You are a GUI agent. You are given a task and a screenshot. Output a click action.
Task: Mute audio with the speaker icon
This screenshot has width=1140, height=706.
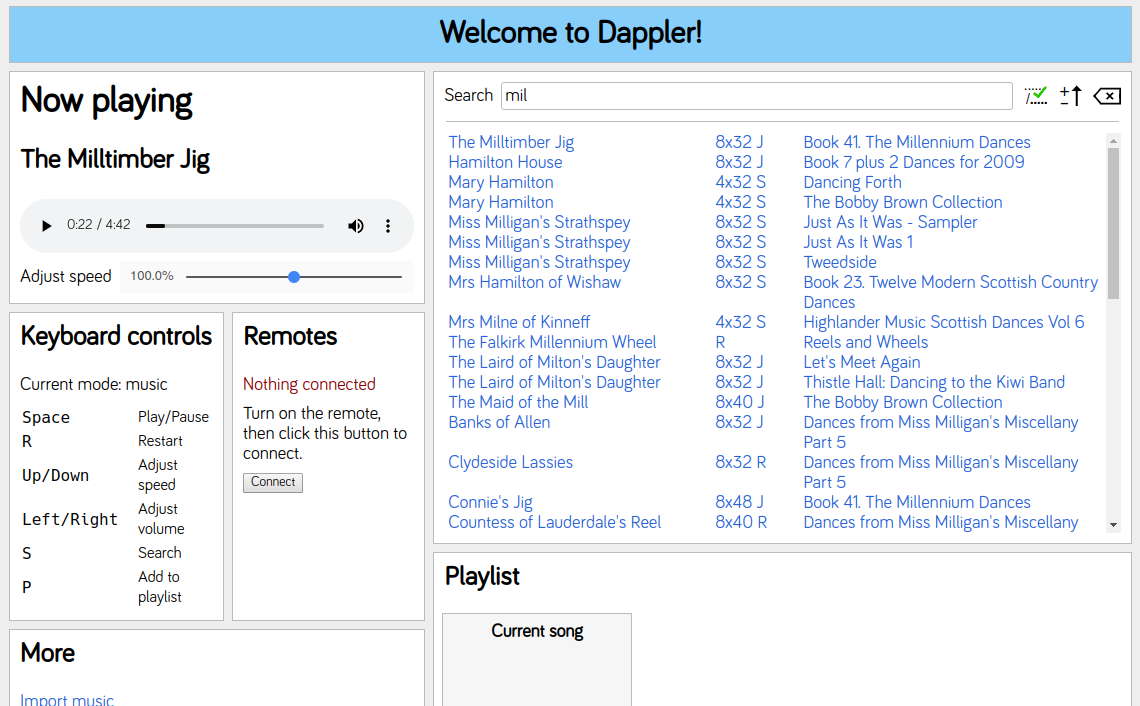[356, 226]
